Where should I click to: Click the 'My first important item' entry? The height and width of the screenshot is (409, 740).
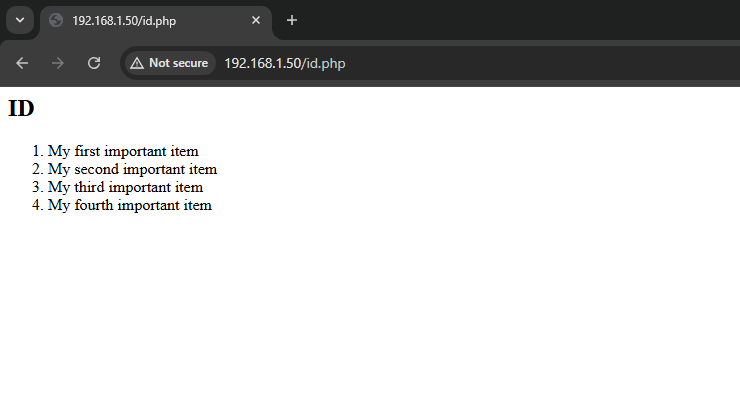coord(123,151)
